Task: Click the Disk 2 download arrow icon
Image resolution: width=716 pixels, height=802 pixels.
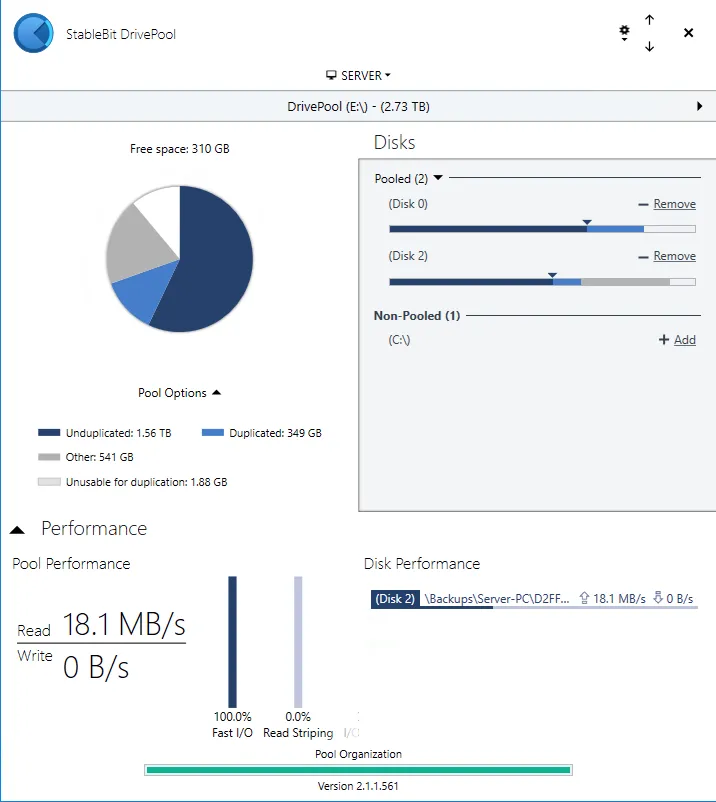Action: (657, 599)
